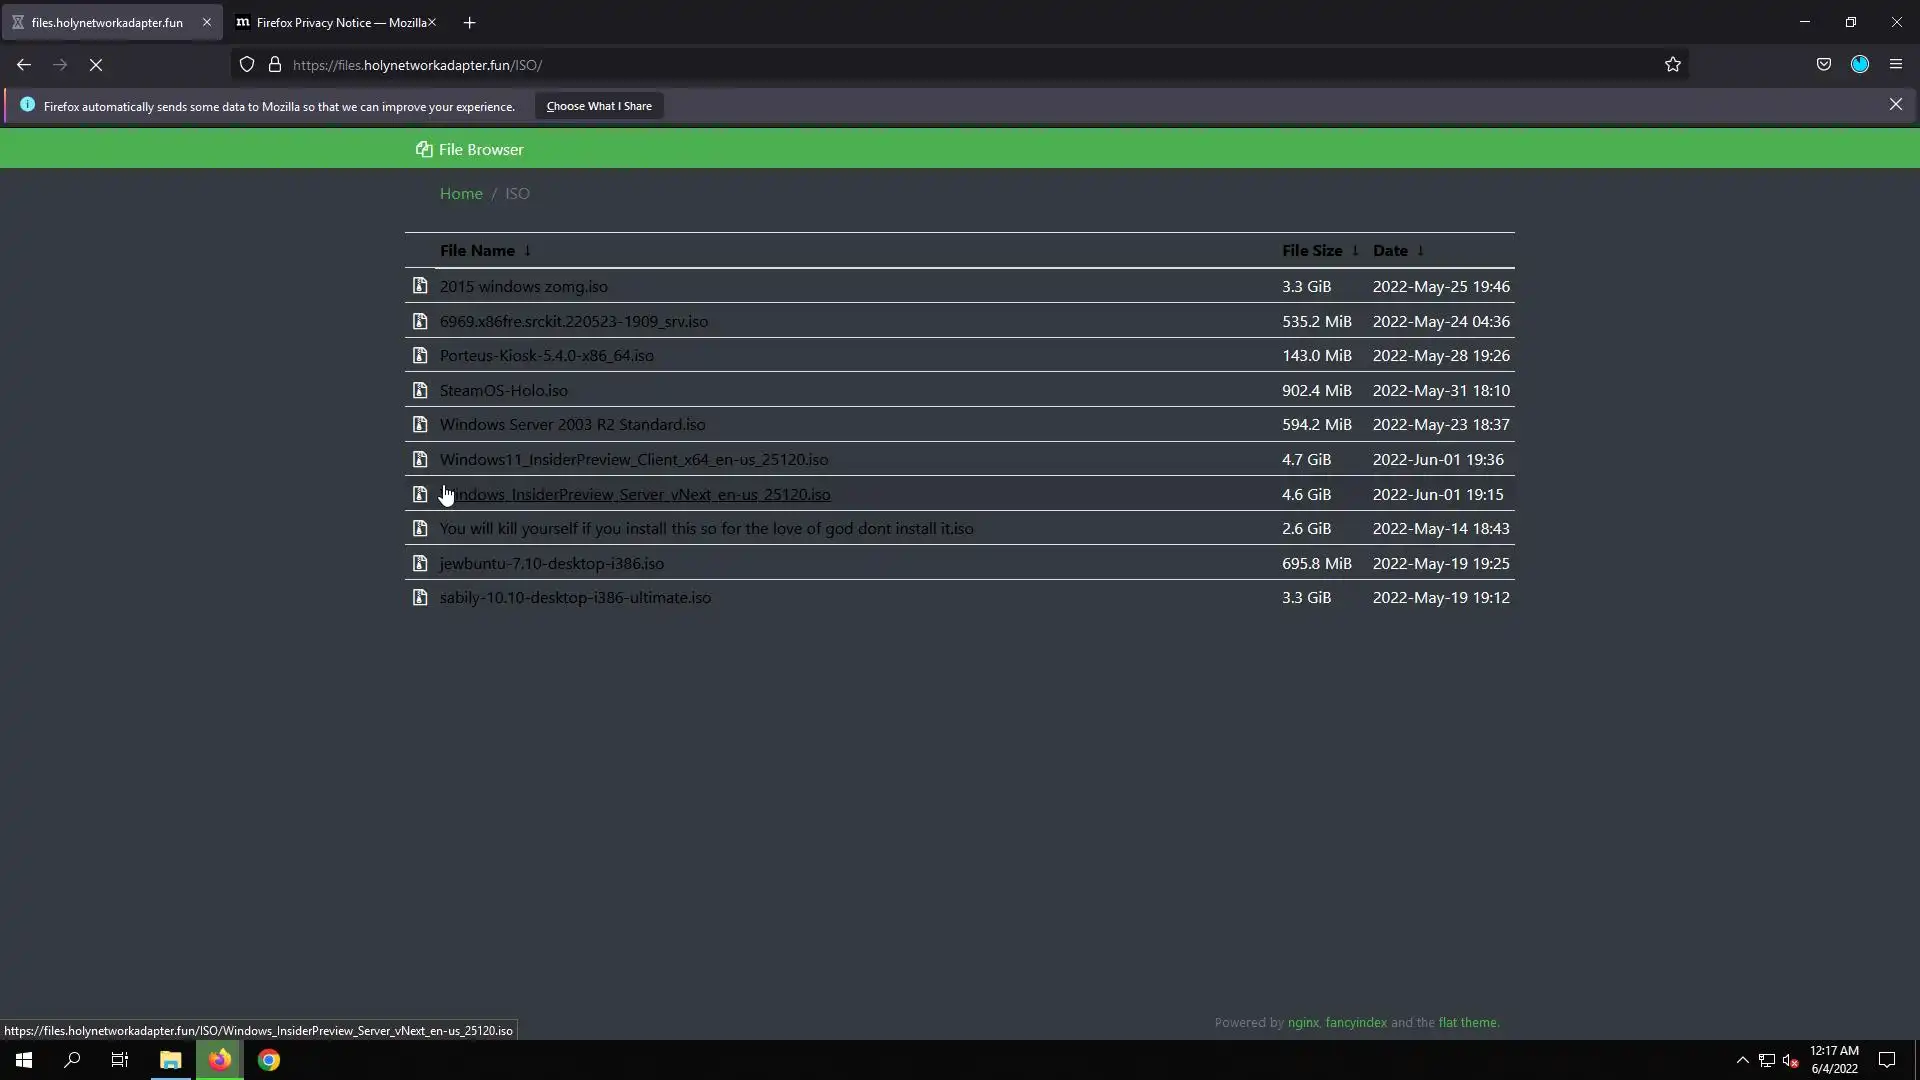Switch to the Firefox Privacy Notice tab
1920x1080 pixels.
click(x=330, y=22)
